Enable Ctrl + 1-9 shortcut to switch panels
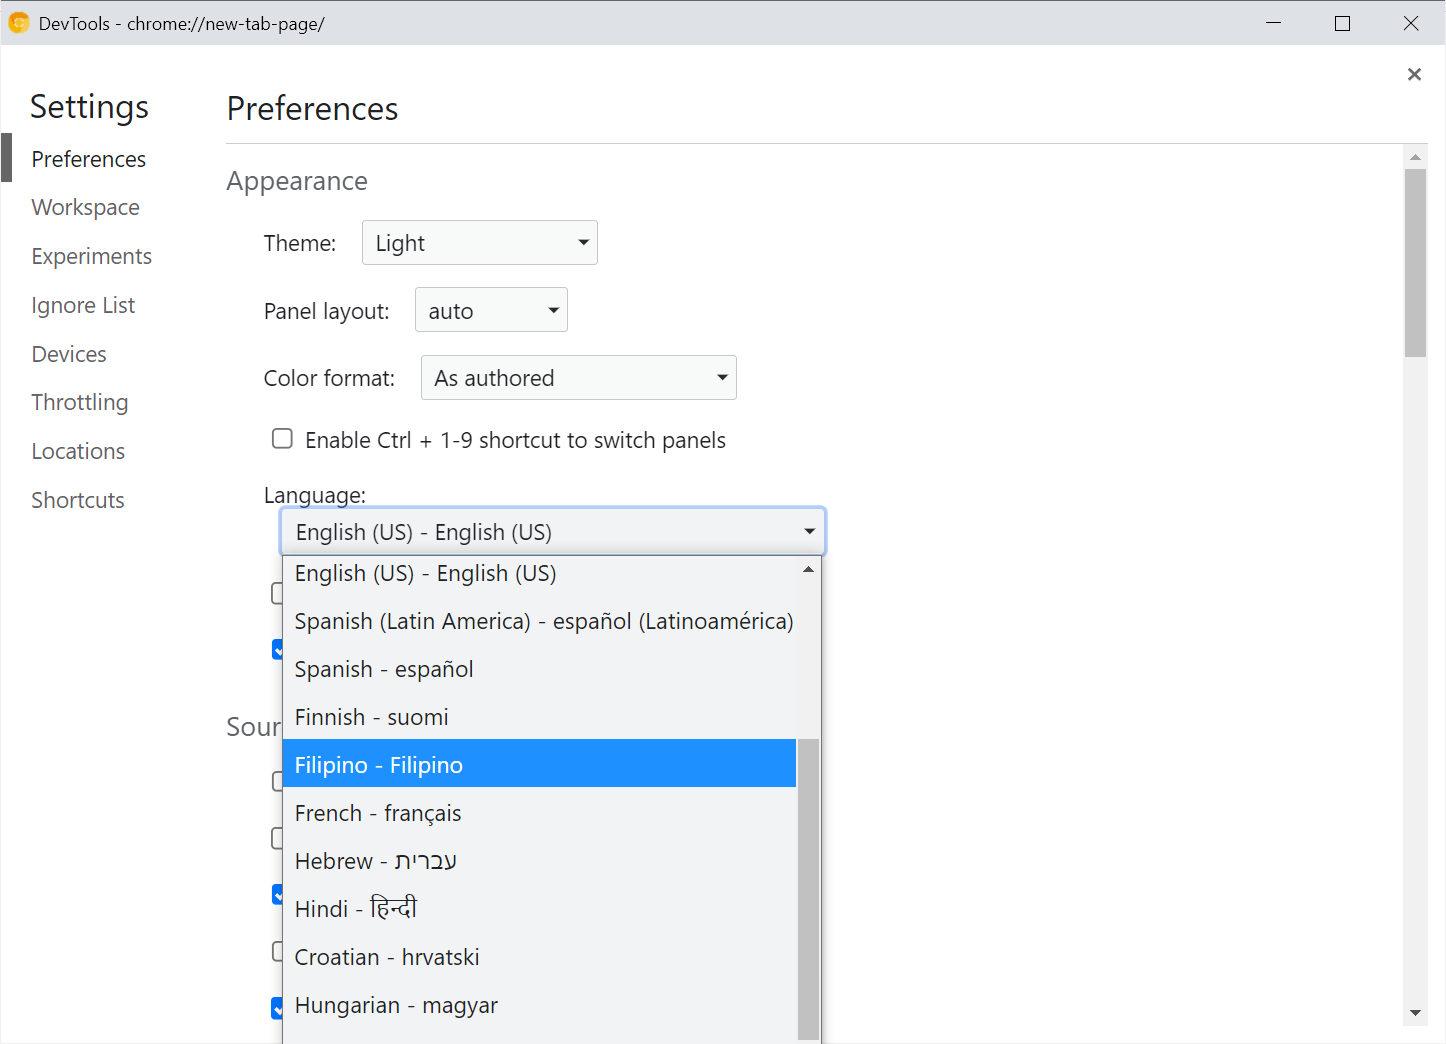Viewport: 1446px width, 1044px height. (x=282, y=438)
